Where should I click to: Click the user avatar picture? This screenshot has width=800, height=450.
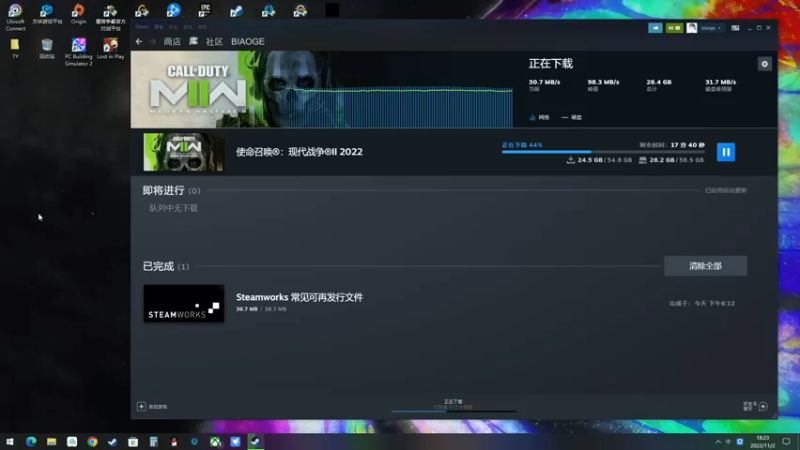691,28
